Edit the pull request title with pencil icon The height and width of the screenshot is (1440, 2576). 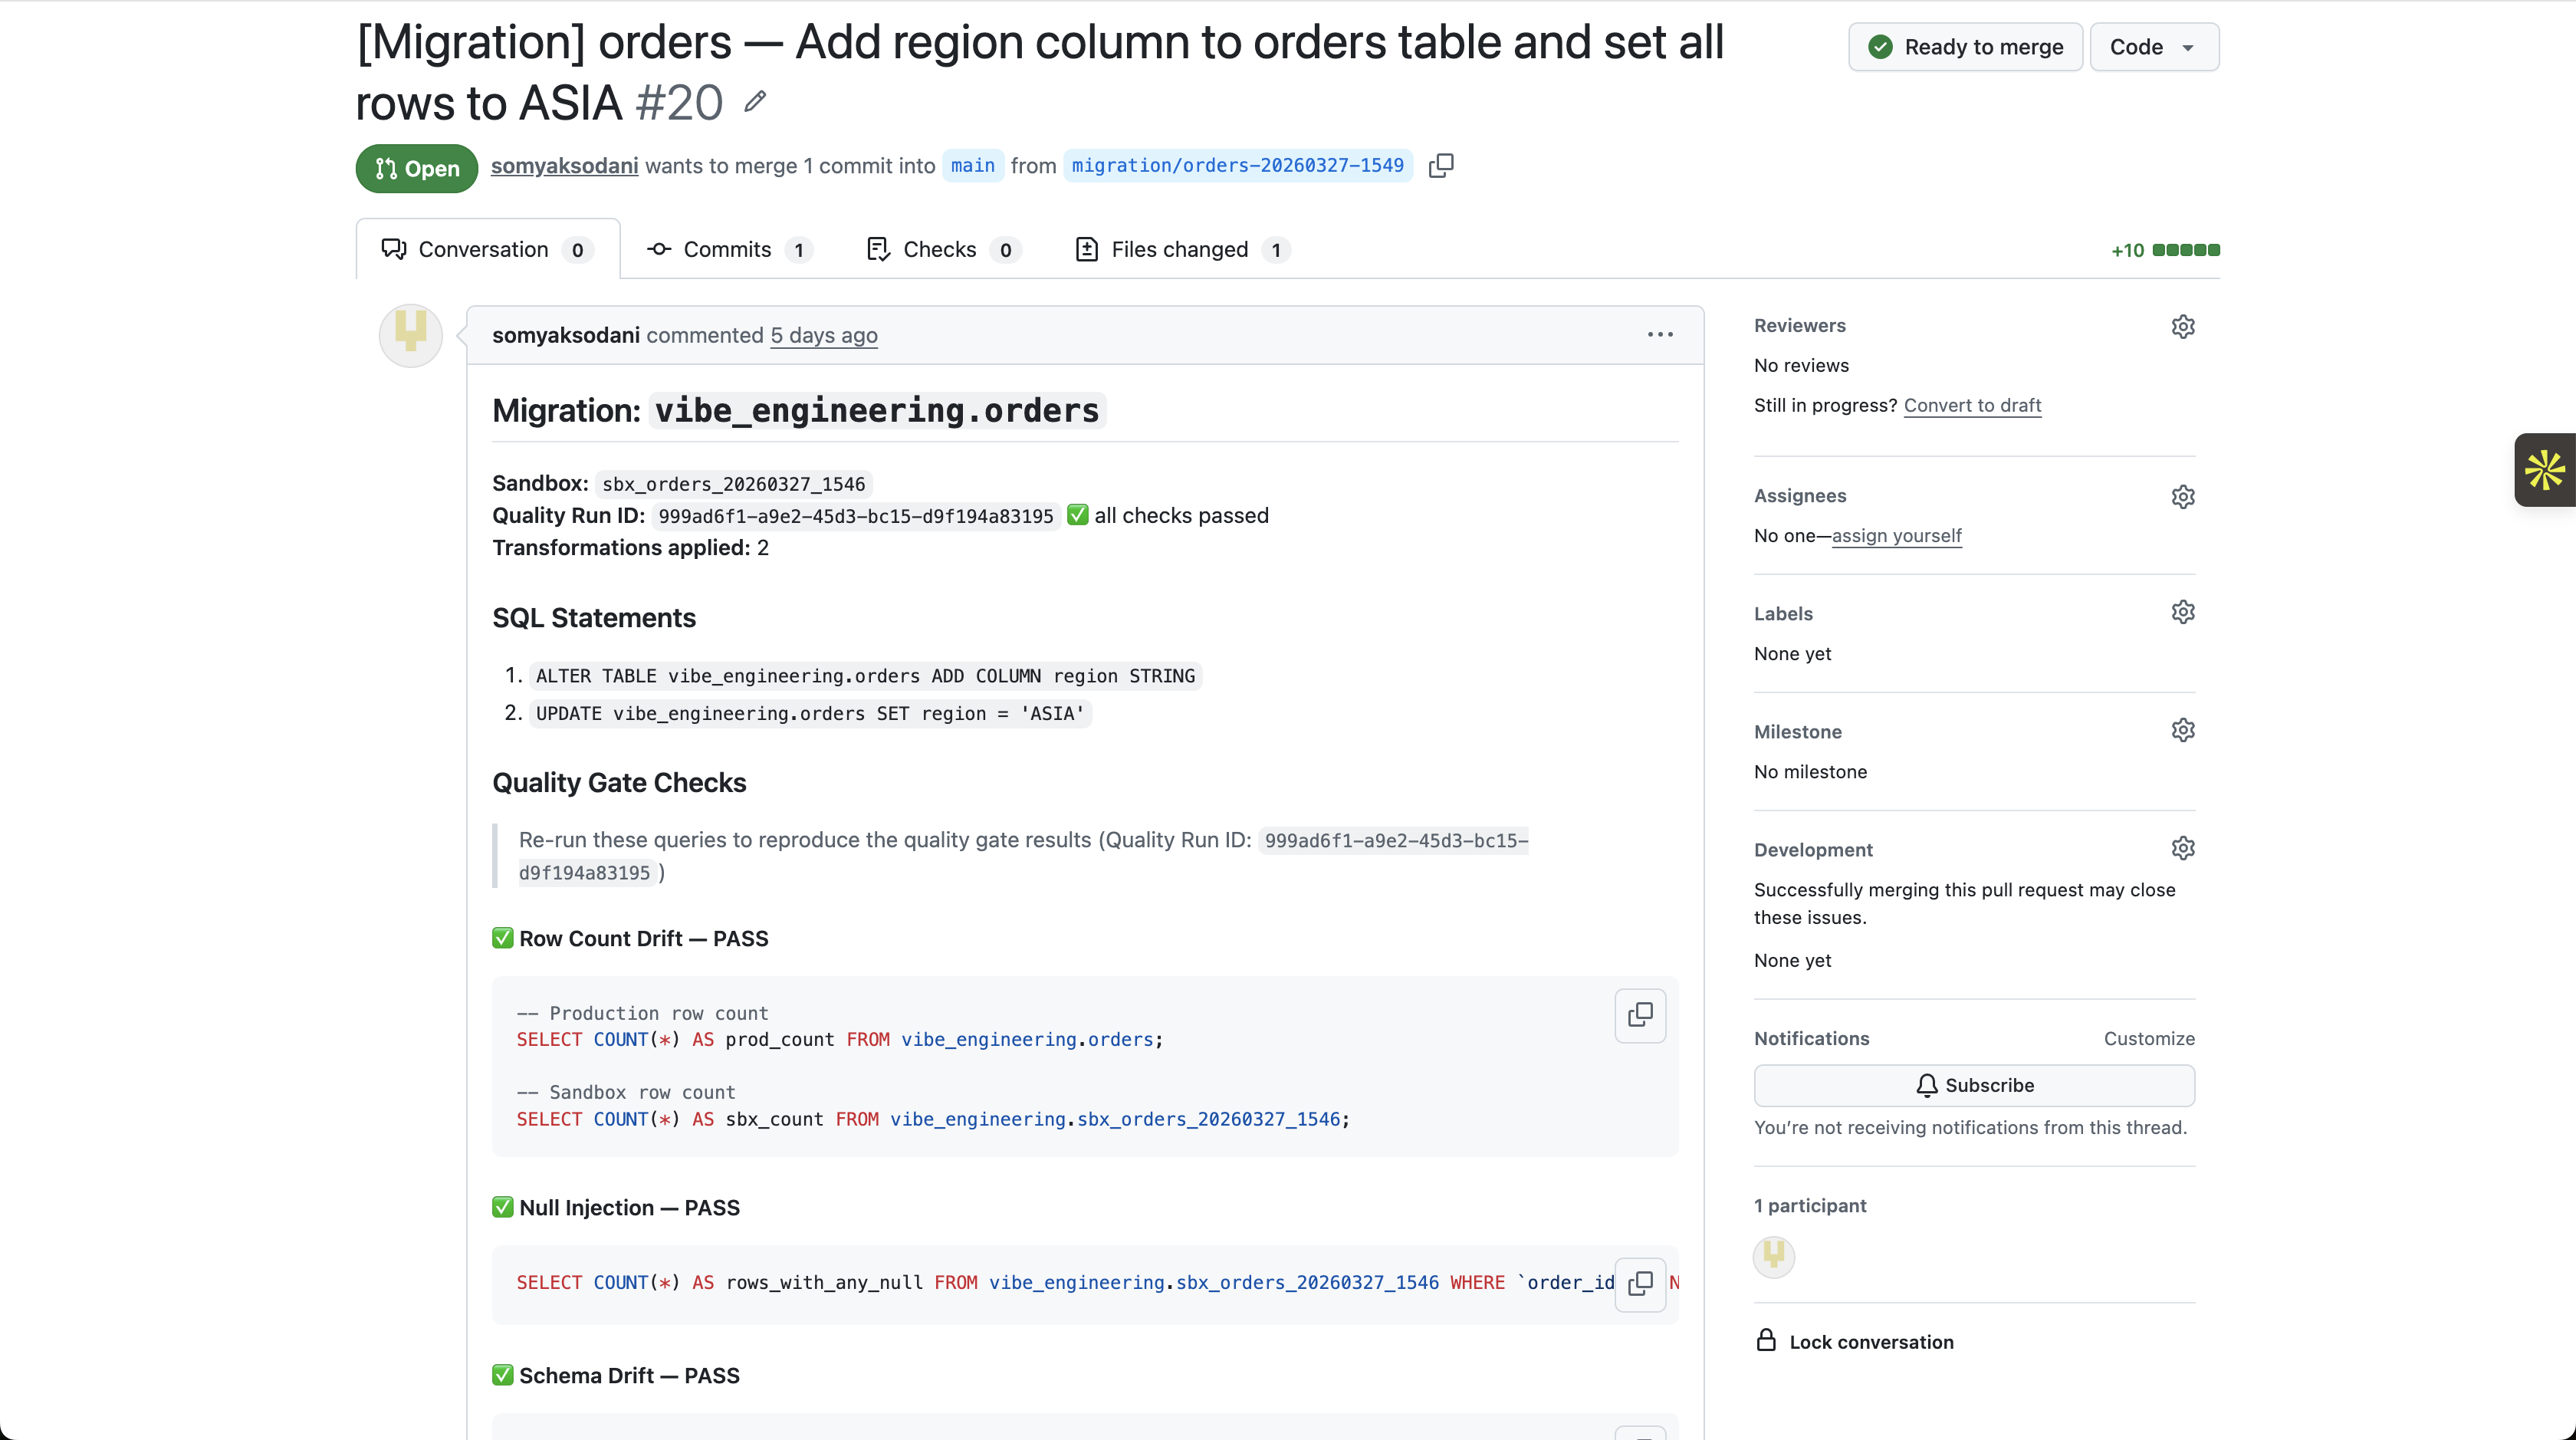754,101
